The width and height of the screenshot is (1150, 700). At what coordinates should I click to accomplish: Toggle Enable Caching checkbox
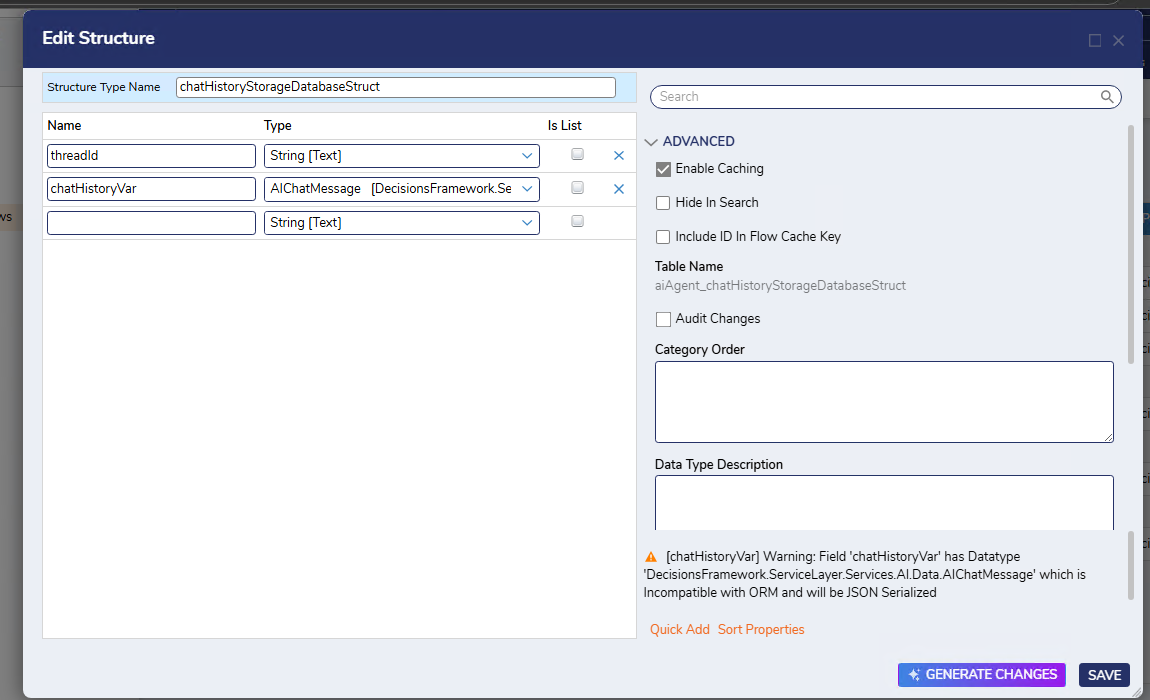tap(663, 169)
